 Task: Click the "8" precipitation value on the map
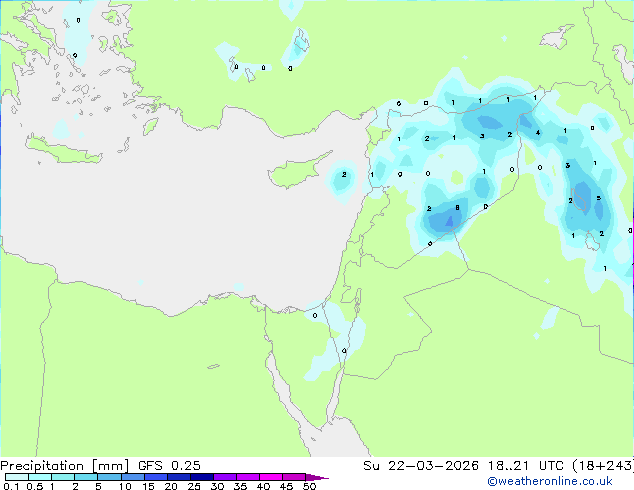coord(457,208)
